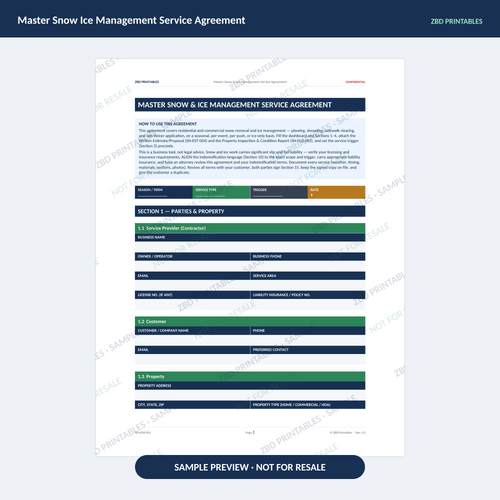This screenshot has height=500, width=500.
Task: Click the CUSTOMER / COMPANY NAME field label
Action: [163, 331]
